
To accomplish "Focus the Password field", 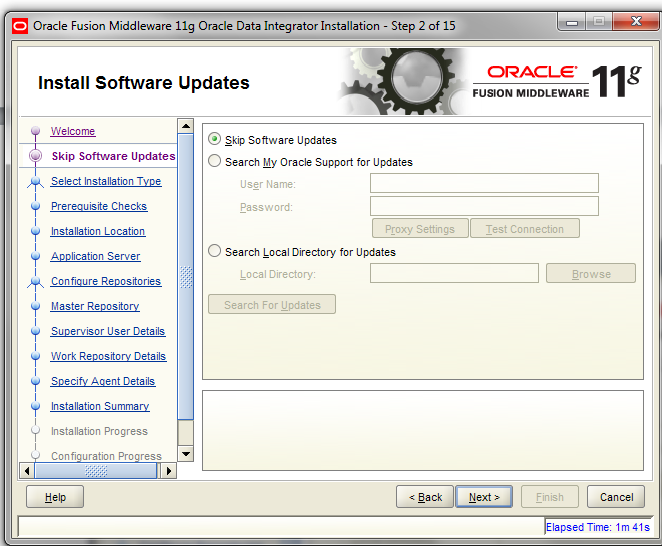I will [x=484, y=206].
